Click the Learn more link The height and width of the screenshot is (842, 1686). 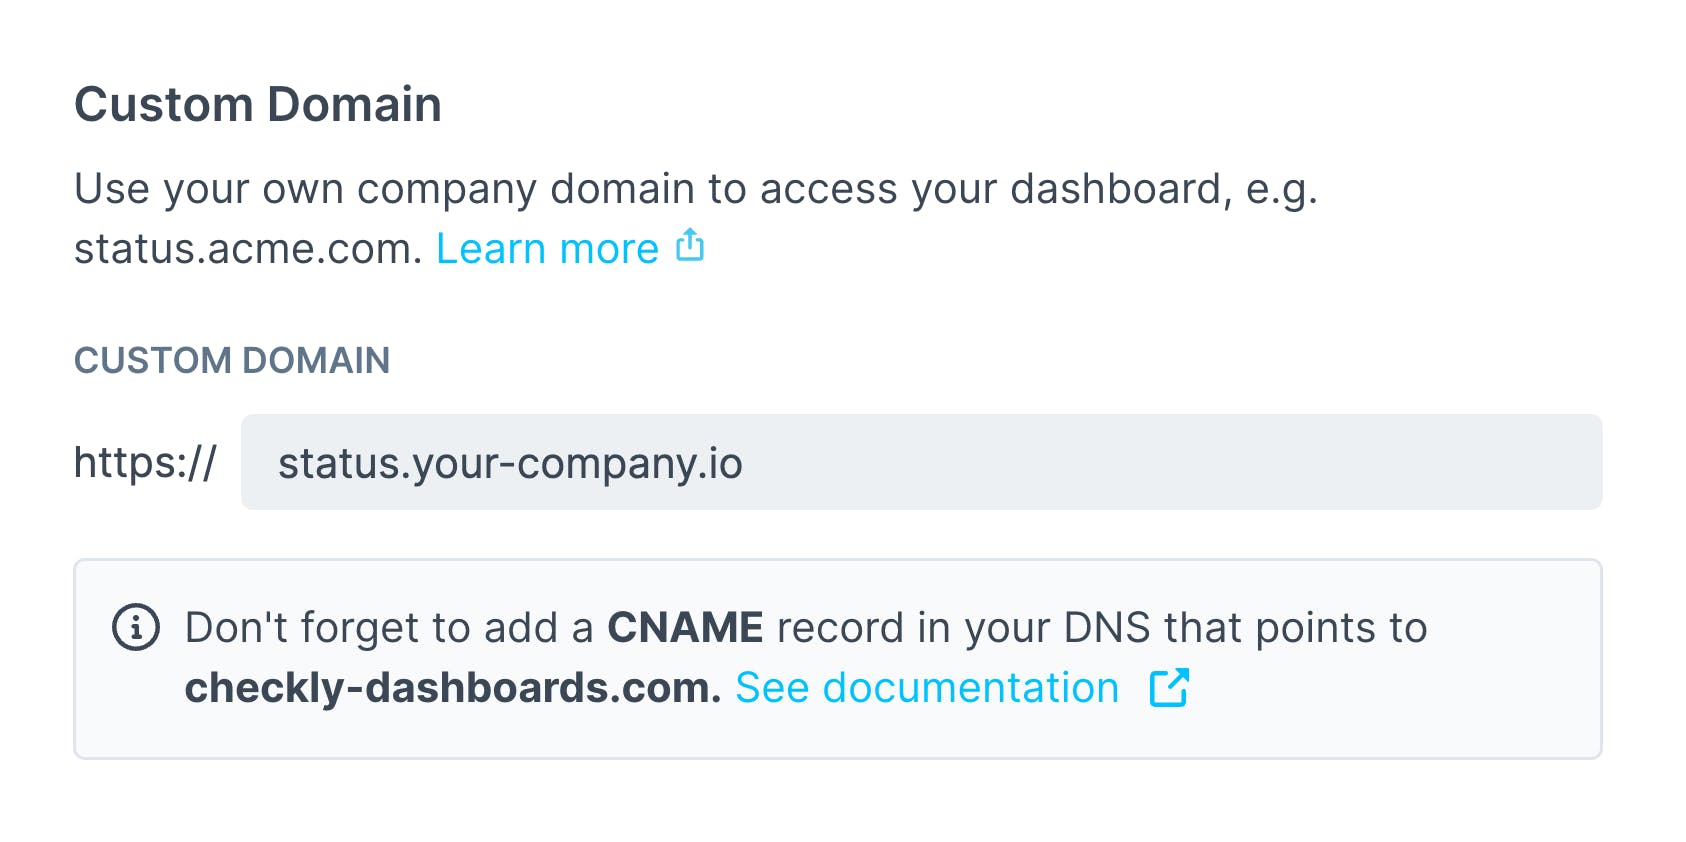tap(546, 248)
